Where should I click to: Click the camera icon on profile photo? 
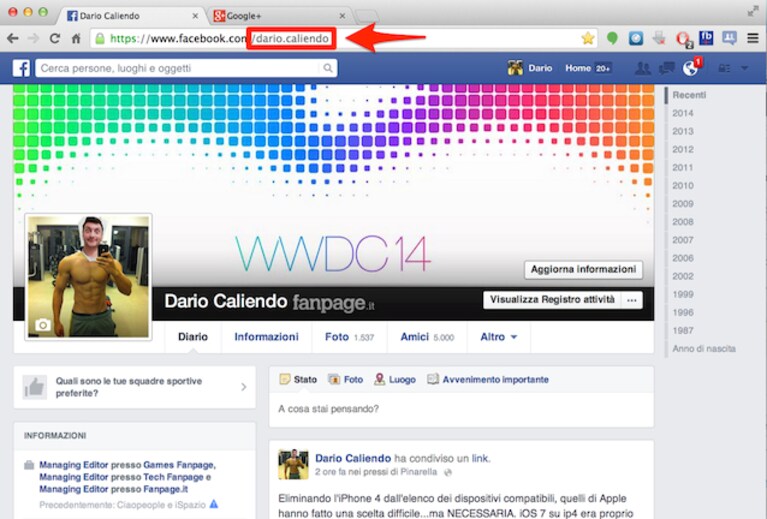click(43, 324)
